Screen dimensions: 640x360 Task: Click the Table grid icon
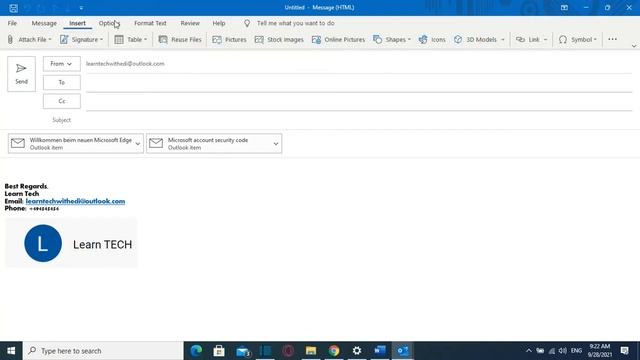pos(119,40)
